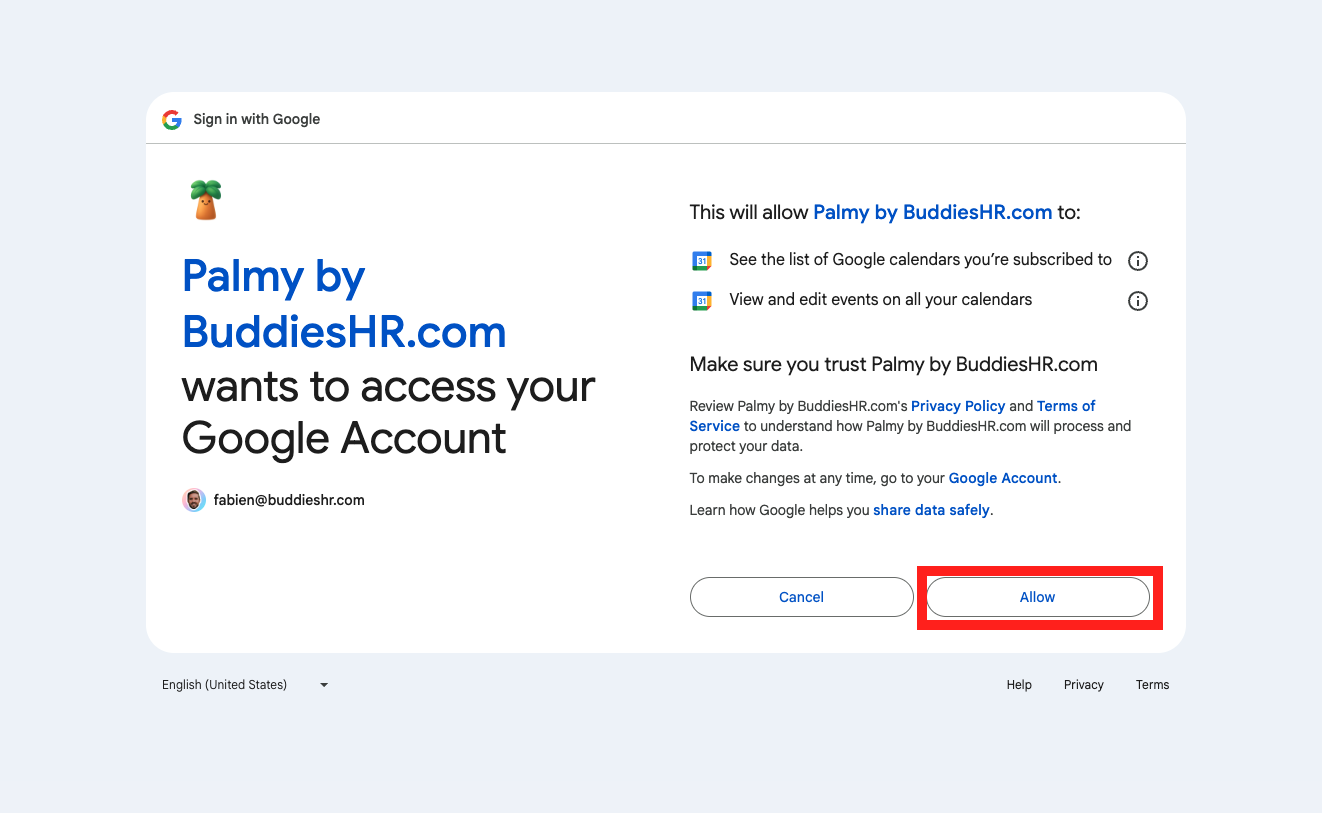Click the Allow button
This screenshot has width=1322, height=813.
click(x=1037, y=597)
